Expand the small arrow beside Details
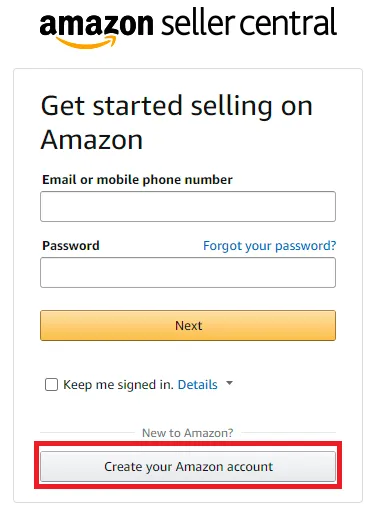Image resolution: width=381 pixels, height=513 pixels. pyautogui.click(x=229, y=383)
